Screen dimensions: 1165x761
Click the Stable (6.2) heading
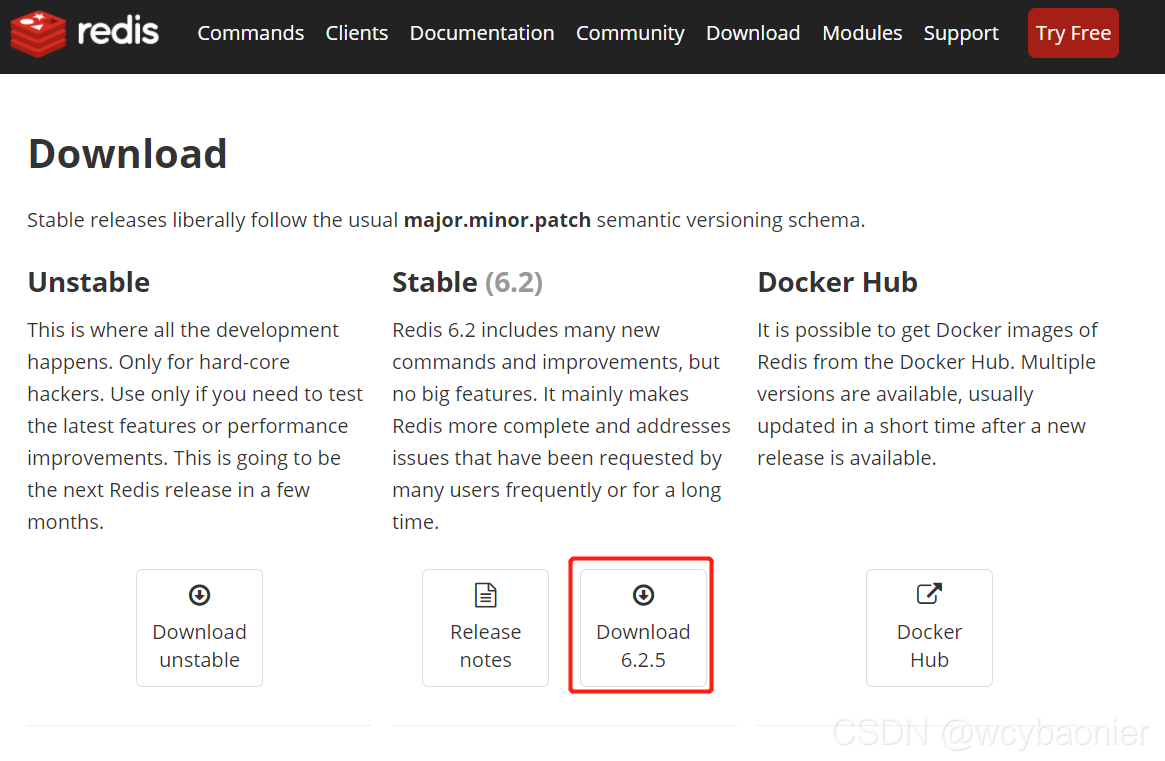pos(467,282)
